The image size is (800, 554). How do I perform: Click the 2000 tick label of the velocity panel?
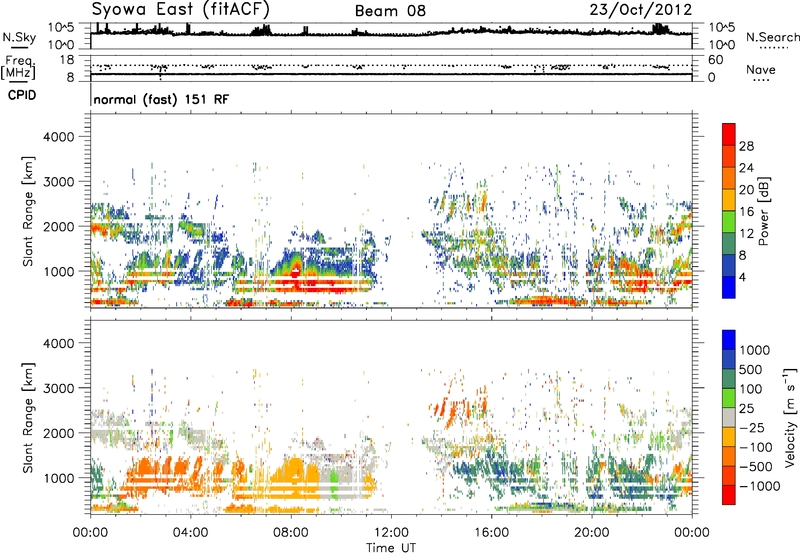(59, 433)
